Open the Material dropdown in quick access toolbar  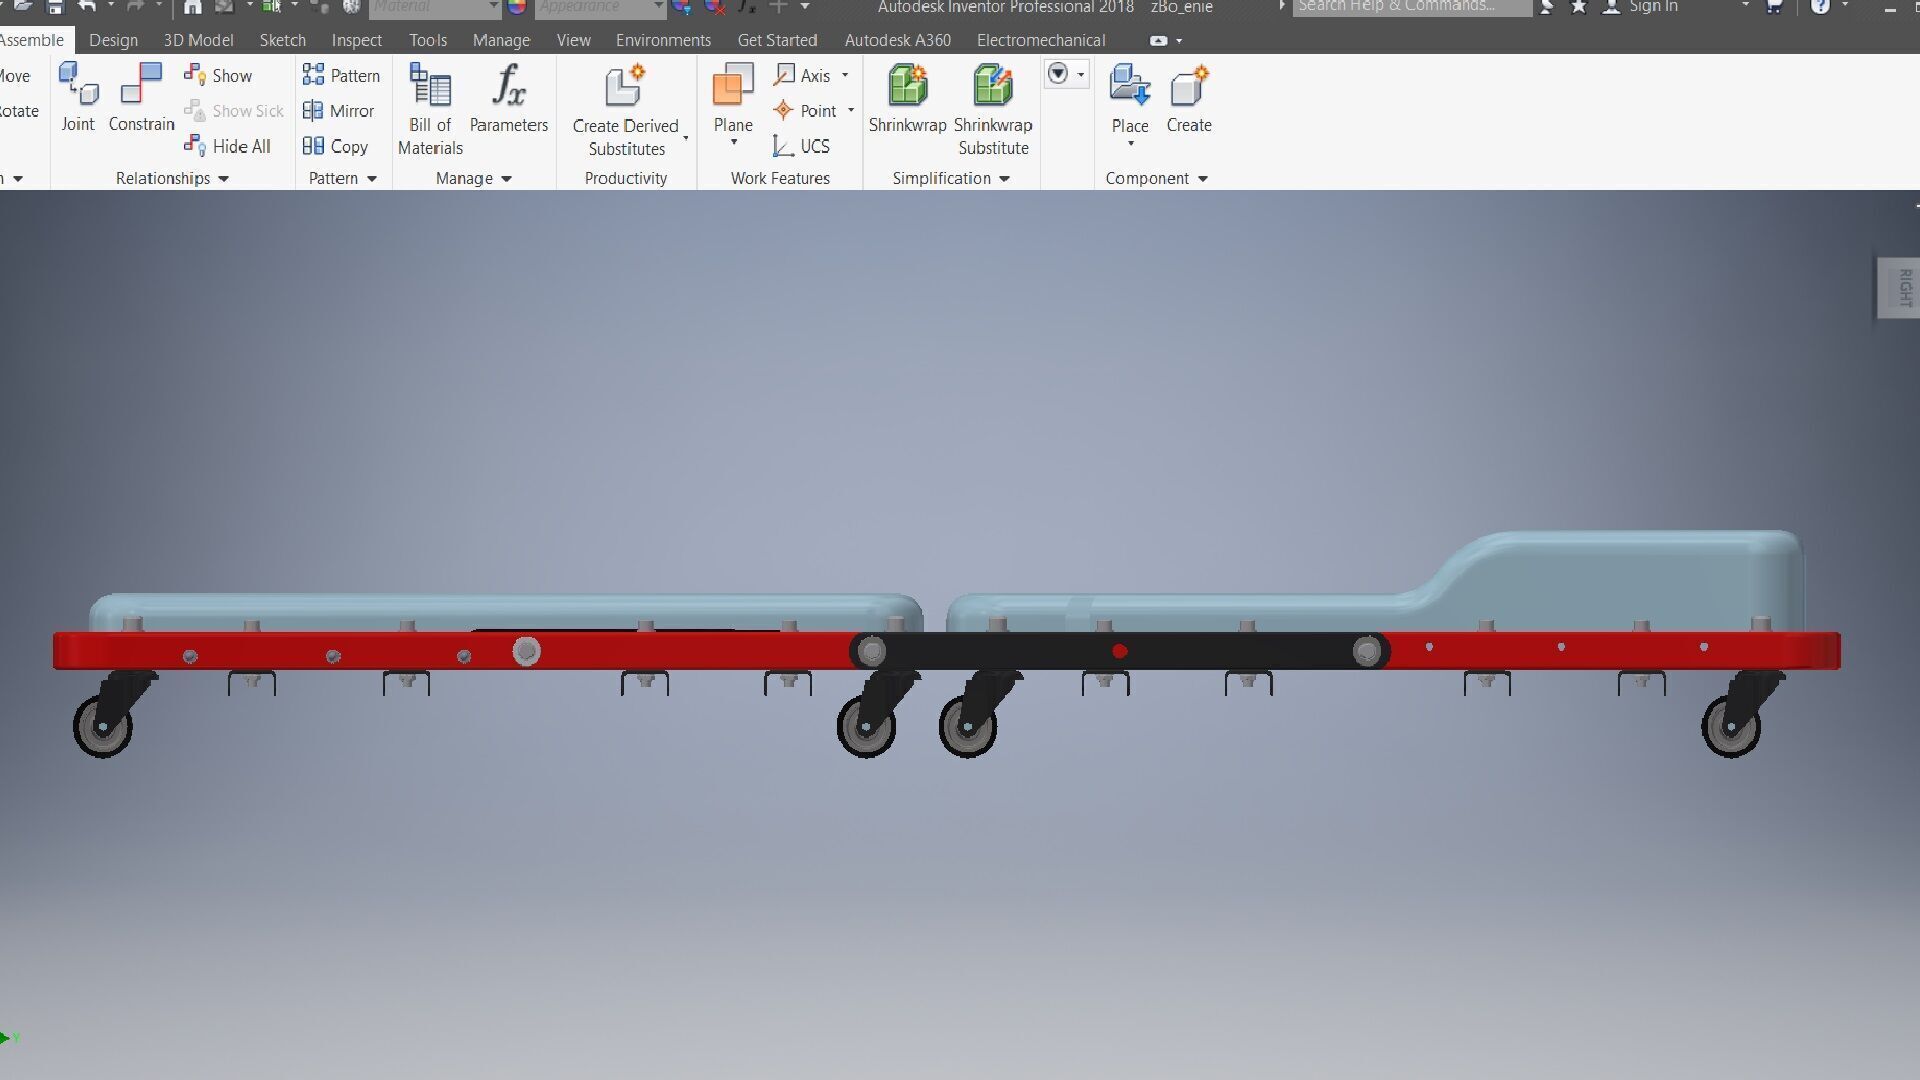[492, 7]
